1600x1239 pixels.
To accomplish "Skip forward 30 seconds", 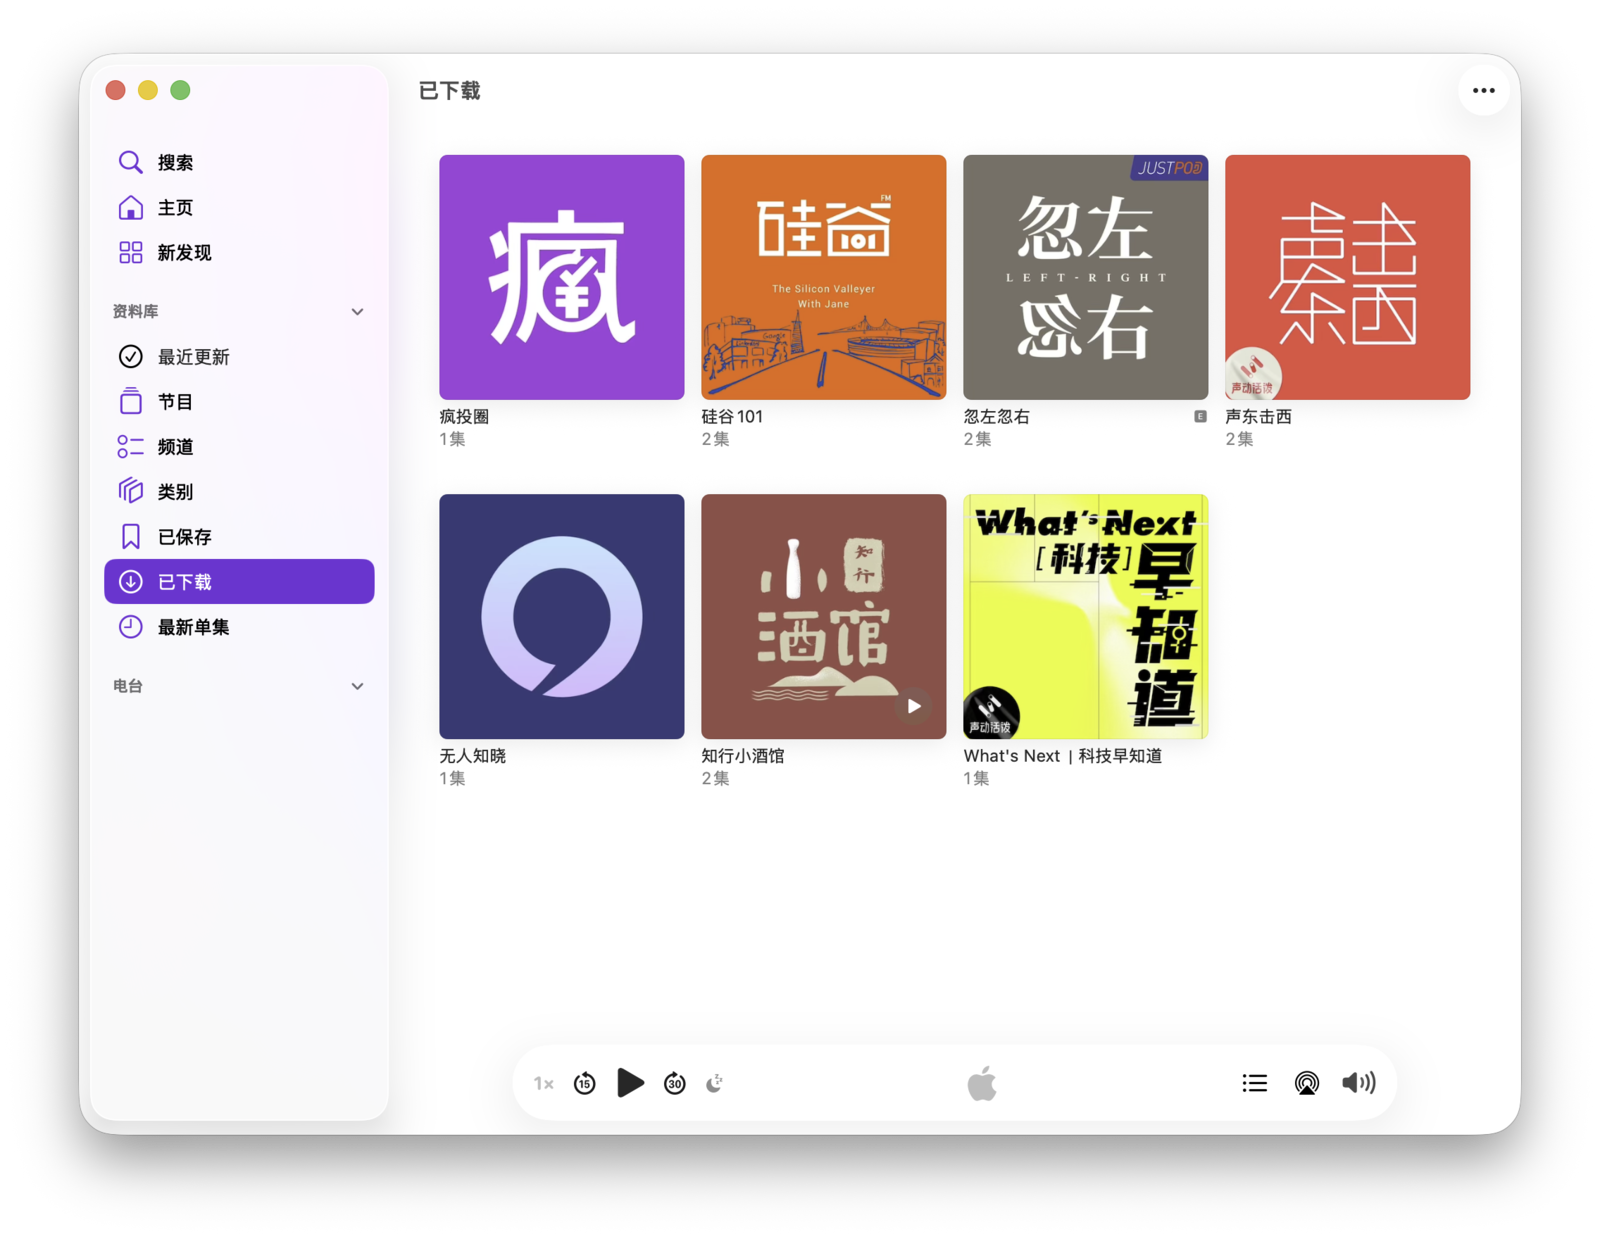I will [675, 1083].
